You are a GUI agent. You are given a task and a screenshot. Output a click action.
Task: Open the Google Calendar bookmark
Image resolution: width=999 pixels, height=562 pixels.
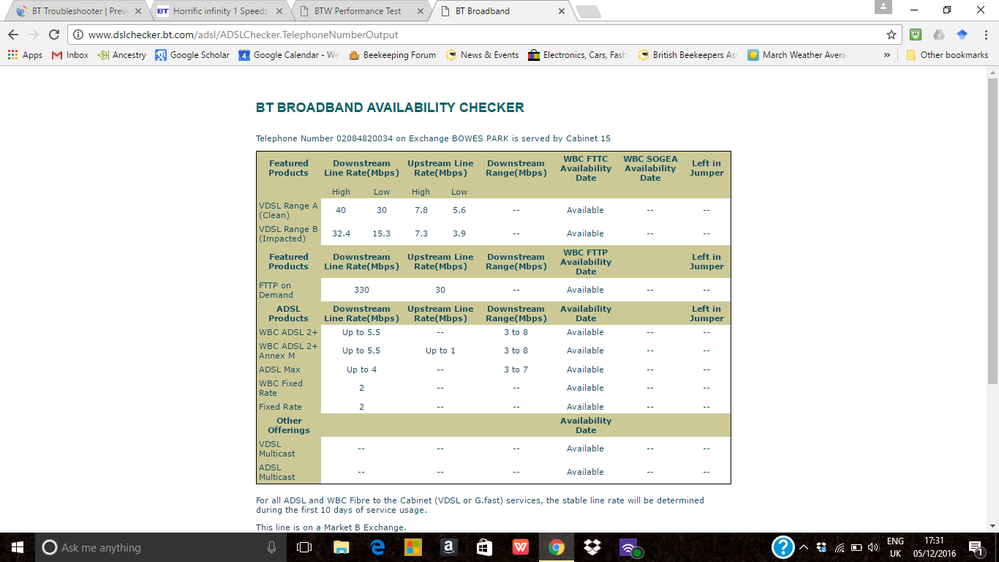[289, 55]
